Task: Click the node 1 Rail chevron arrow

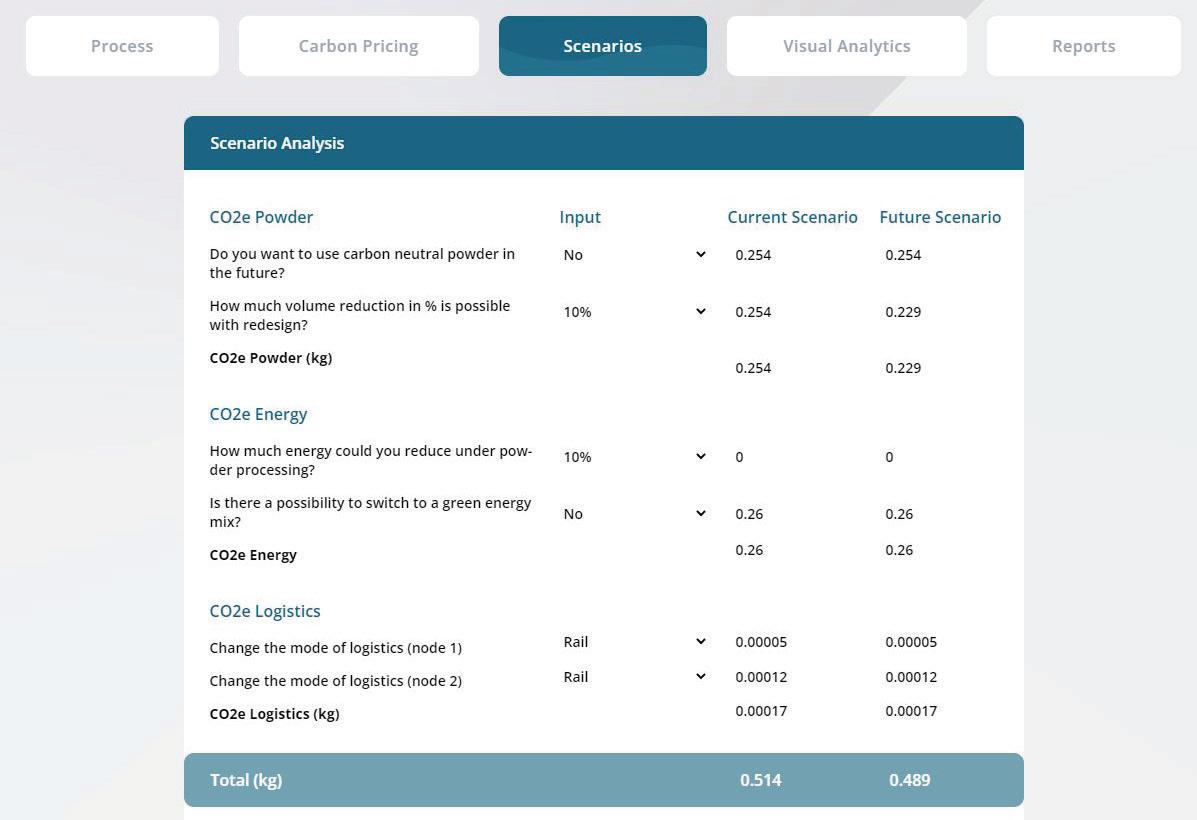Action: tap(701, 642)
